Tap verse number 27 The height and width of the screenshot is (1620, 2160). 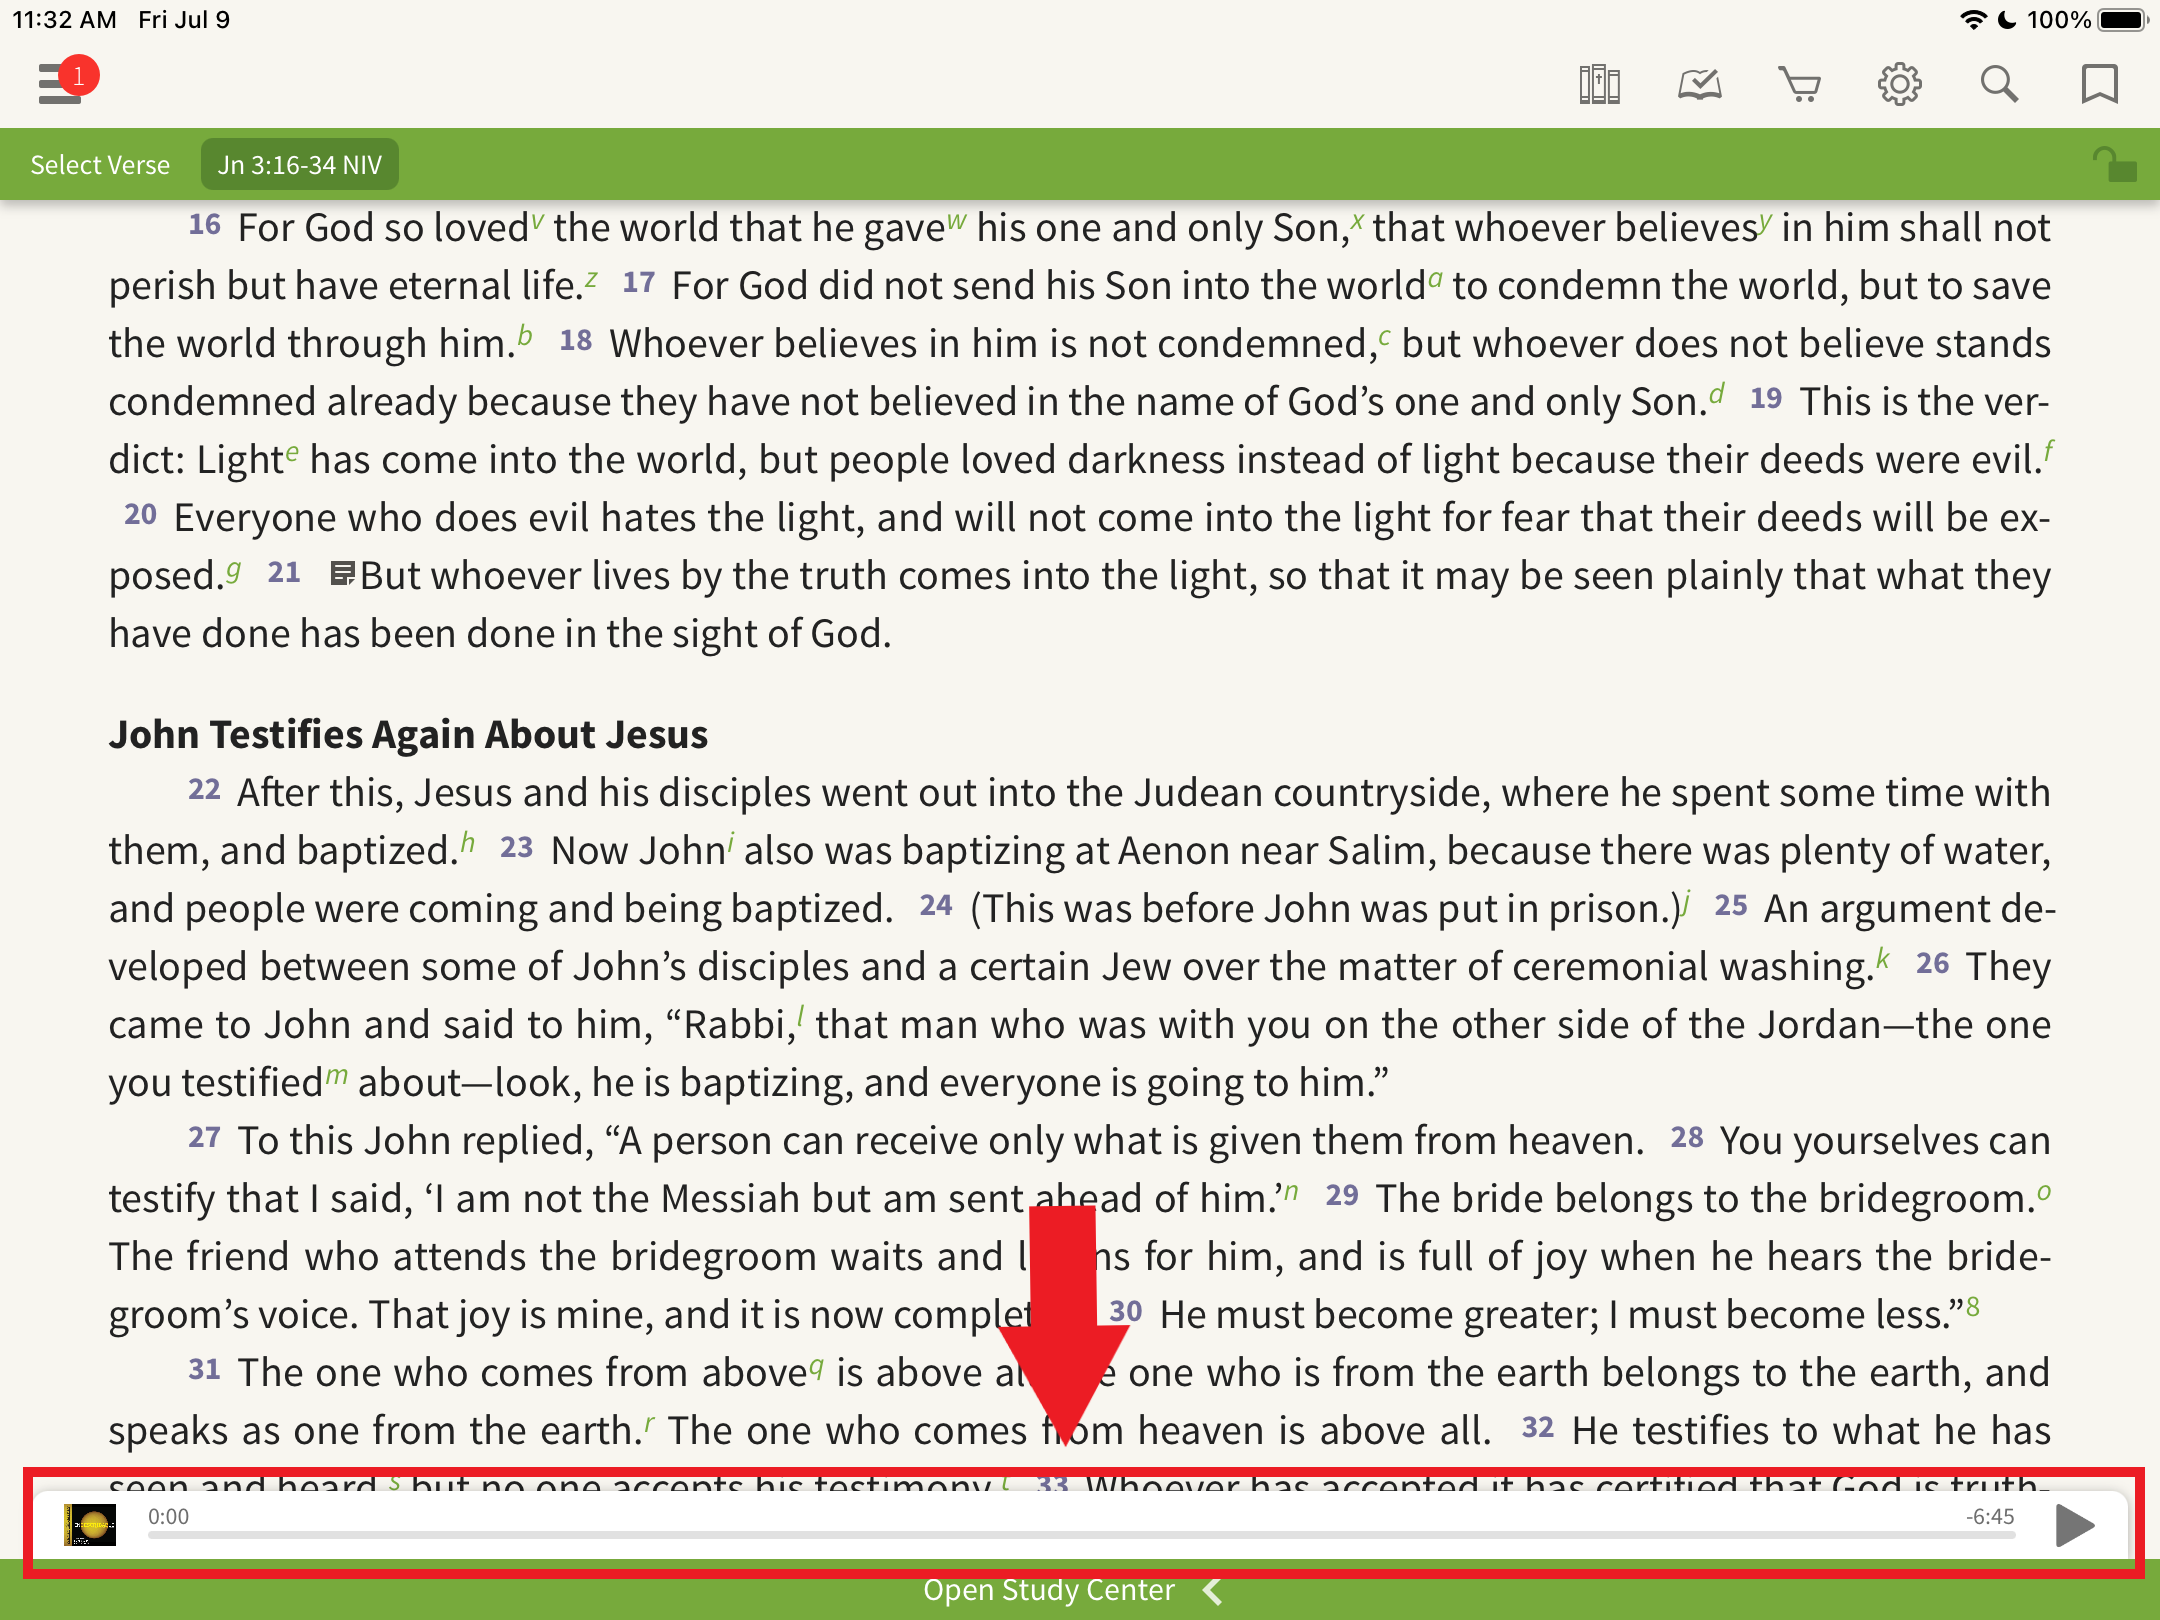tap(204, 1138)
